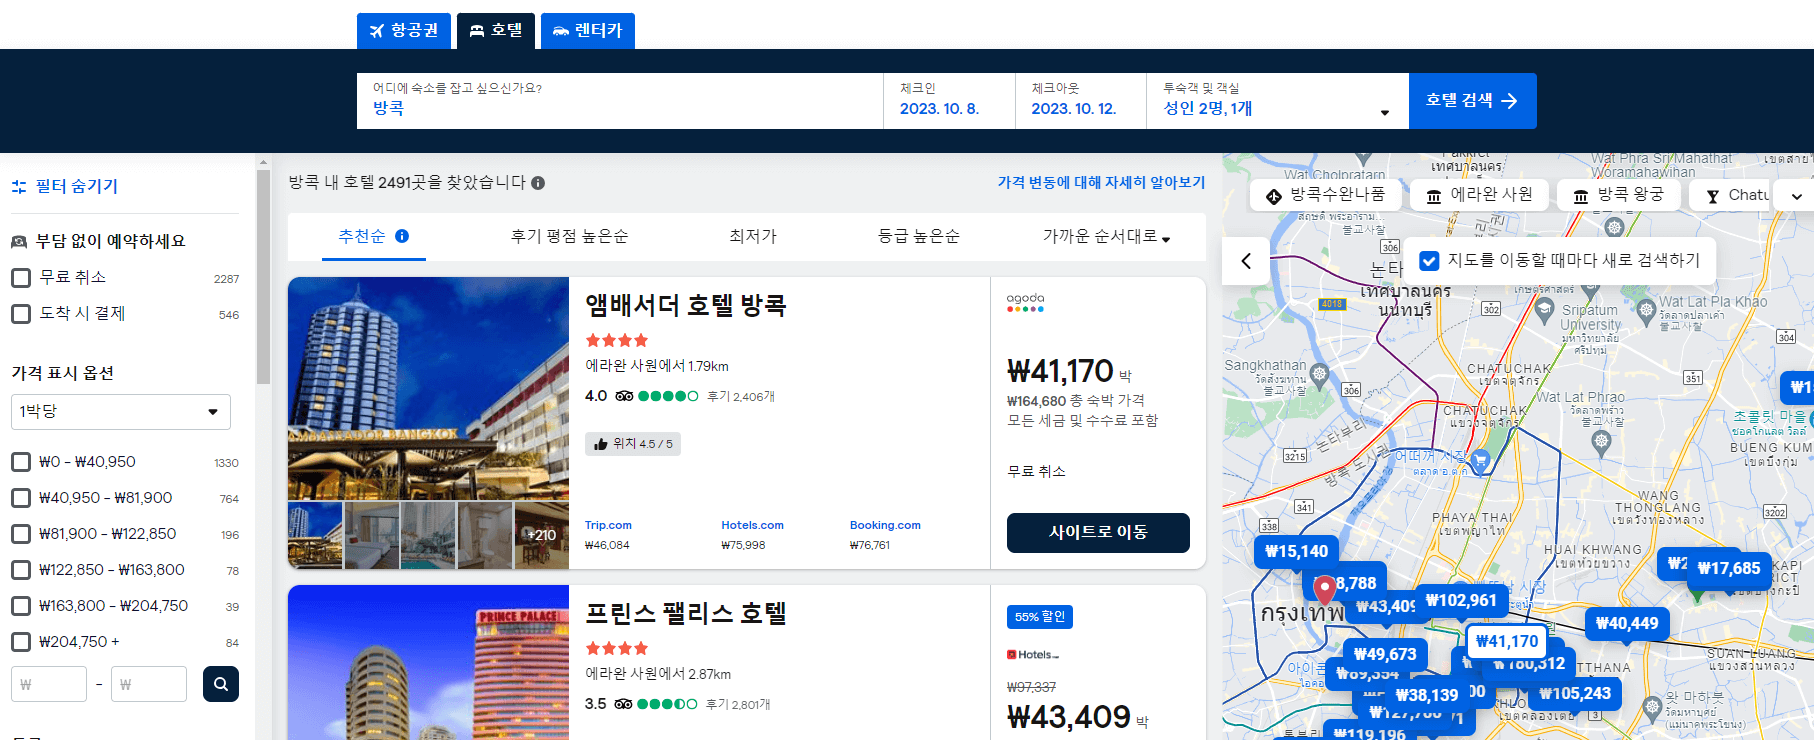
Task: Select the 호텔 hotel tab
Action: pos(496,31)
